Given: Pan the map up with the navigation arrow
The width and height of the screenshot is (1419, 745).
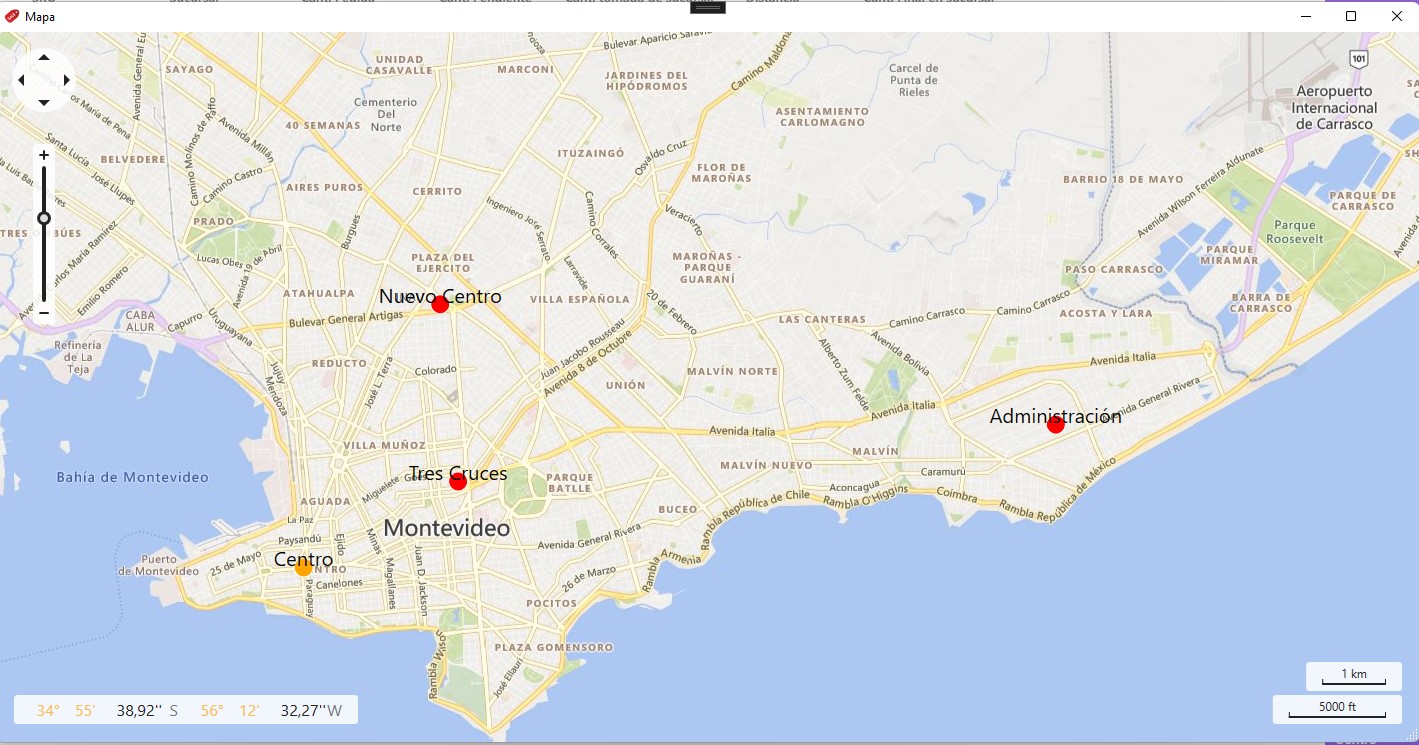Looking at the screenshot, I should click(x=43, y=58).
